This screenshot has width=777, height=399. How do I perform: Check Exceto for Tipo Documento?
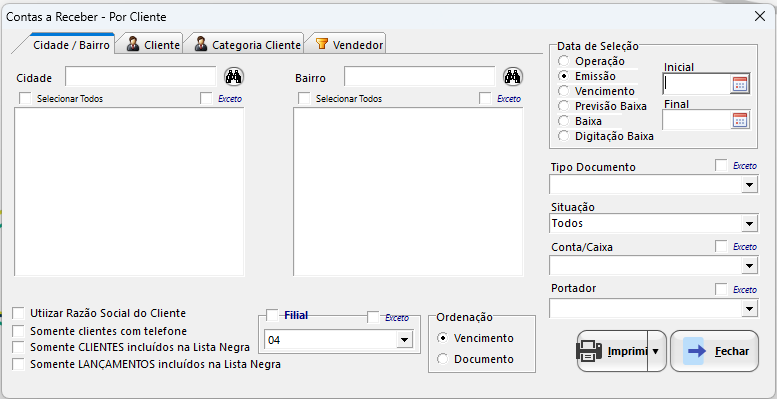point(721,165)
